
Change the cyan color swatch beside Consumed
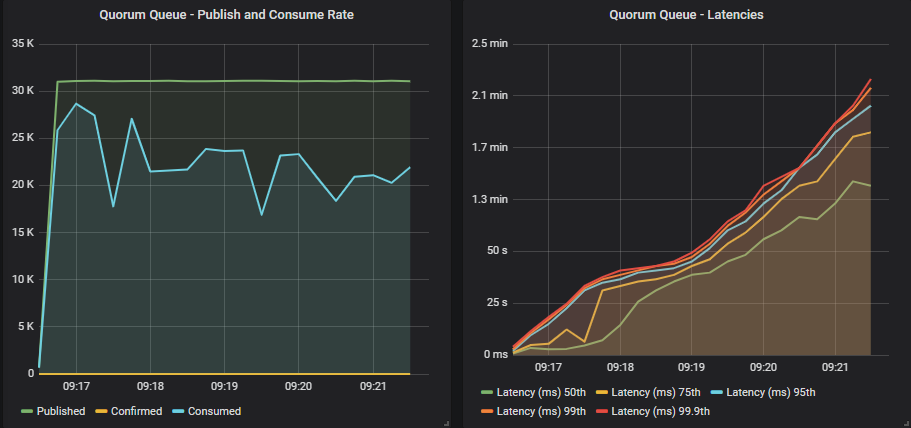pyautogui.click(x=179, y=411)
